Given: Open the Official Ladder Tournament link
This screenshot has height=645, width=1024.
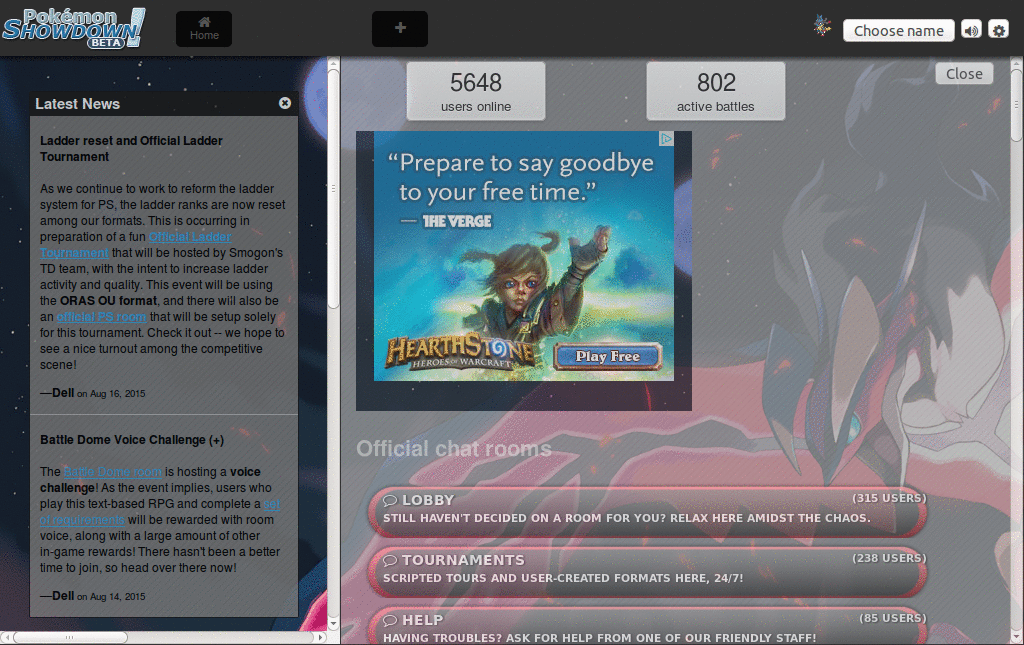Looking at the screenshot, I should [x=136, y=245].
